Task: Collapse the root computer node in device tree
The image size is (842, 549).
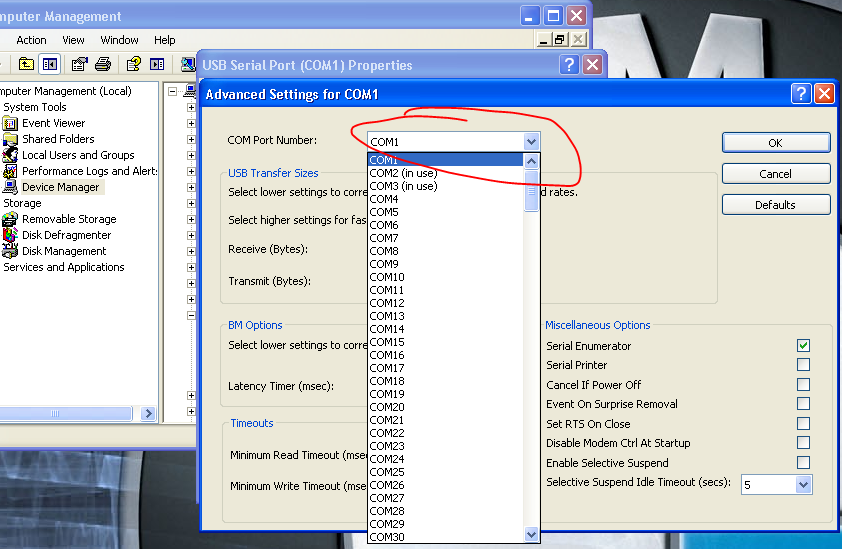Action: tap(172, 91)
